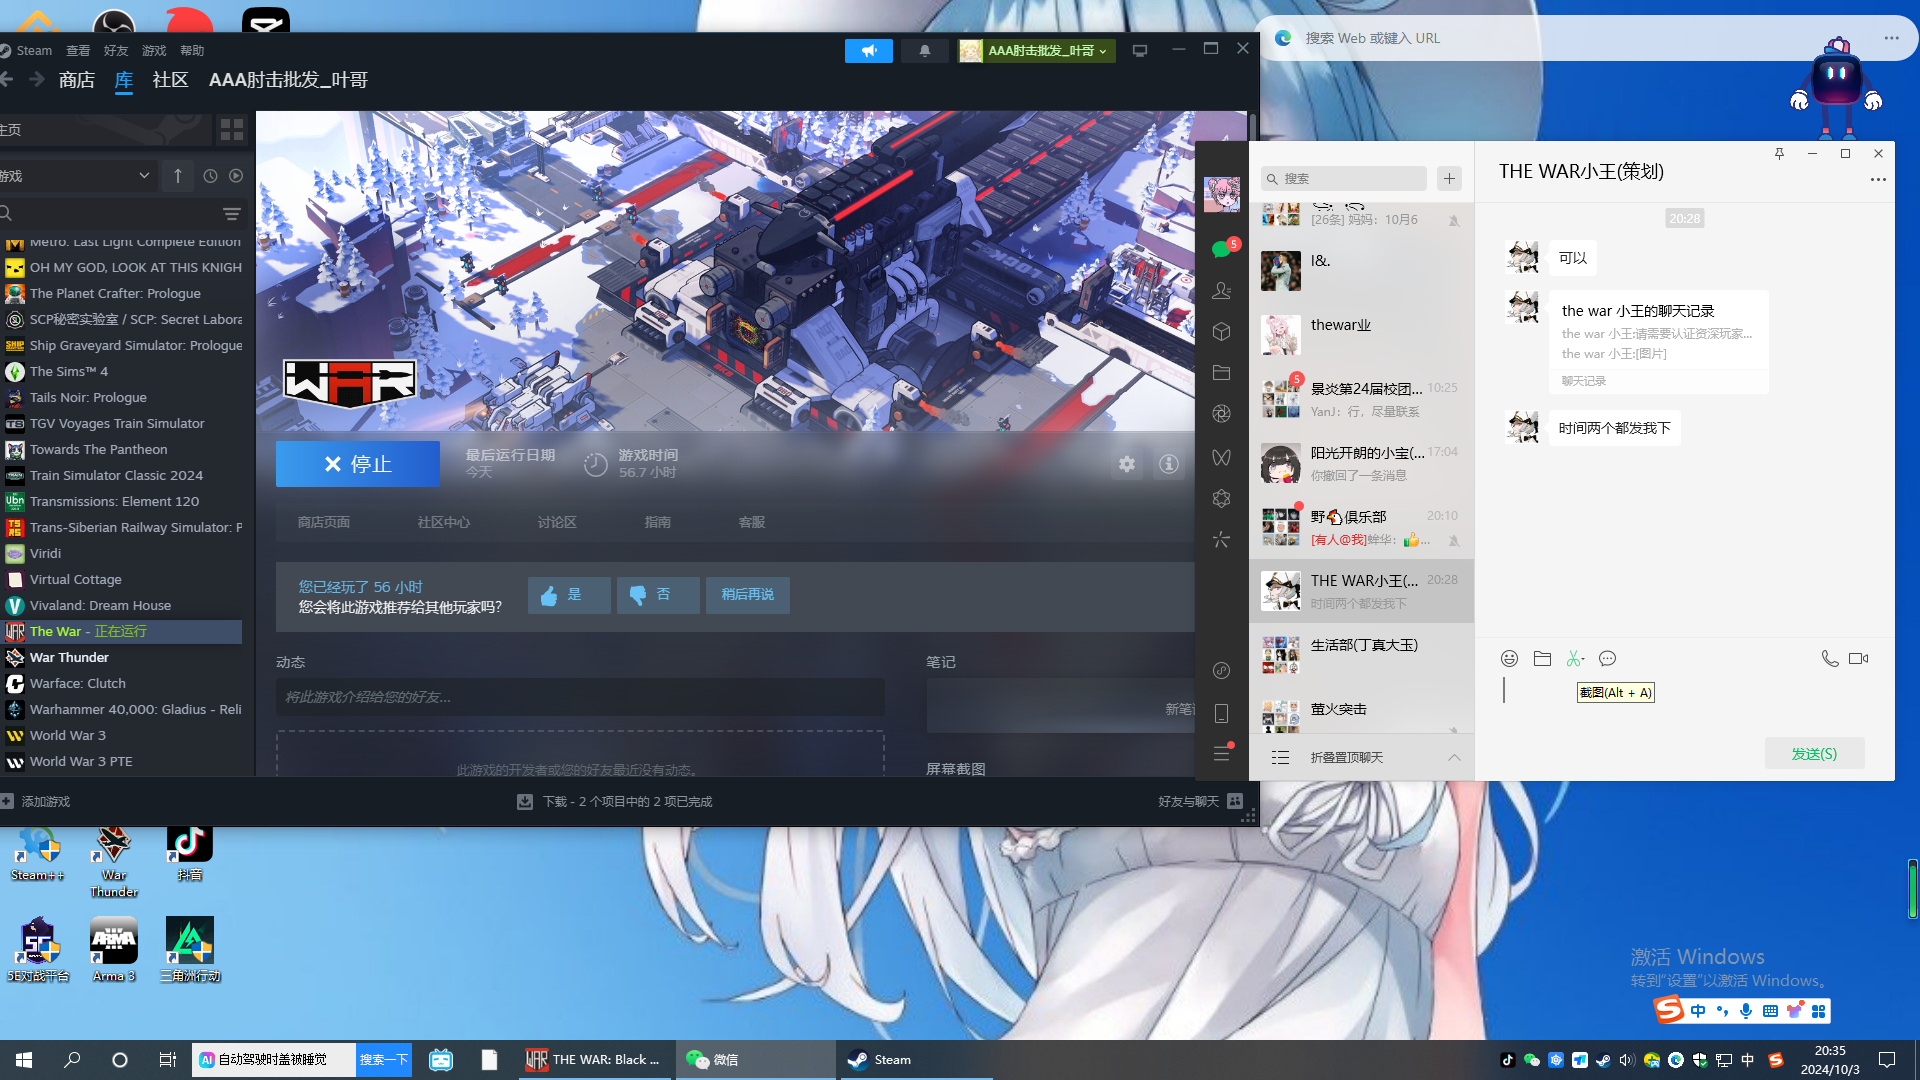
Task: Open Edge search bar more options ellipsis
Action: (1891, 38)
